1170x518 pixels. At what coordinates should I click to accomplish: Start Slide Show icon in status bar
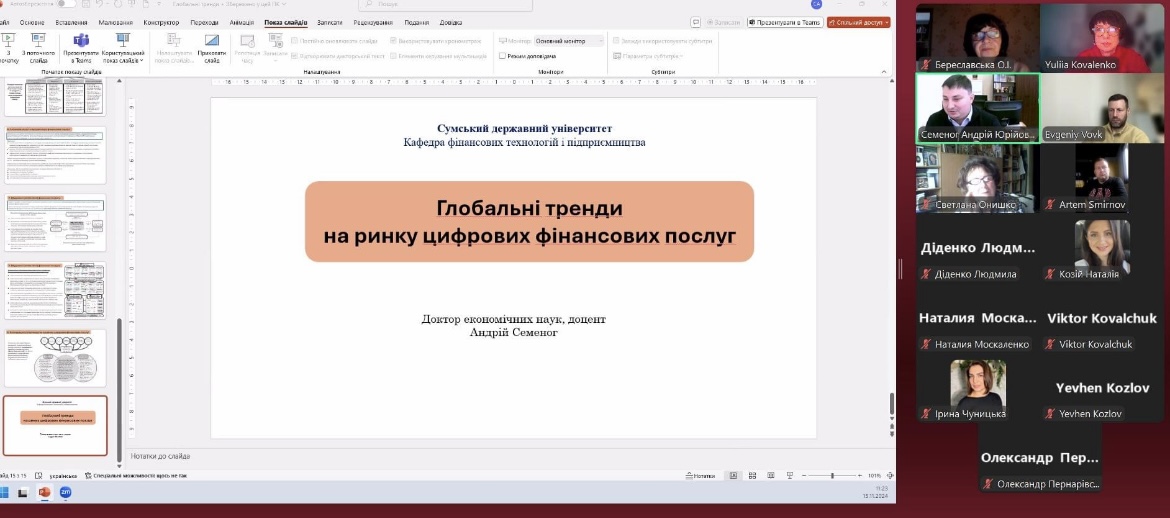(x=789, y=475)
